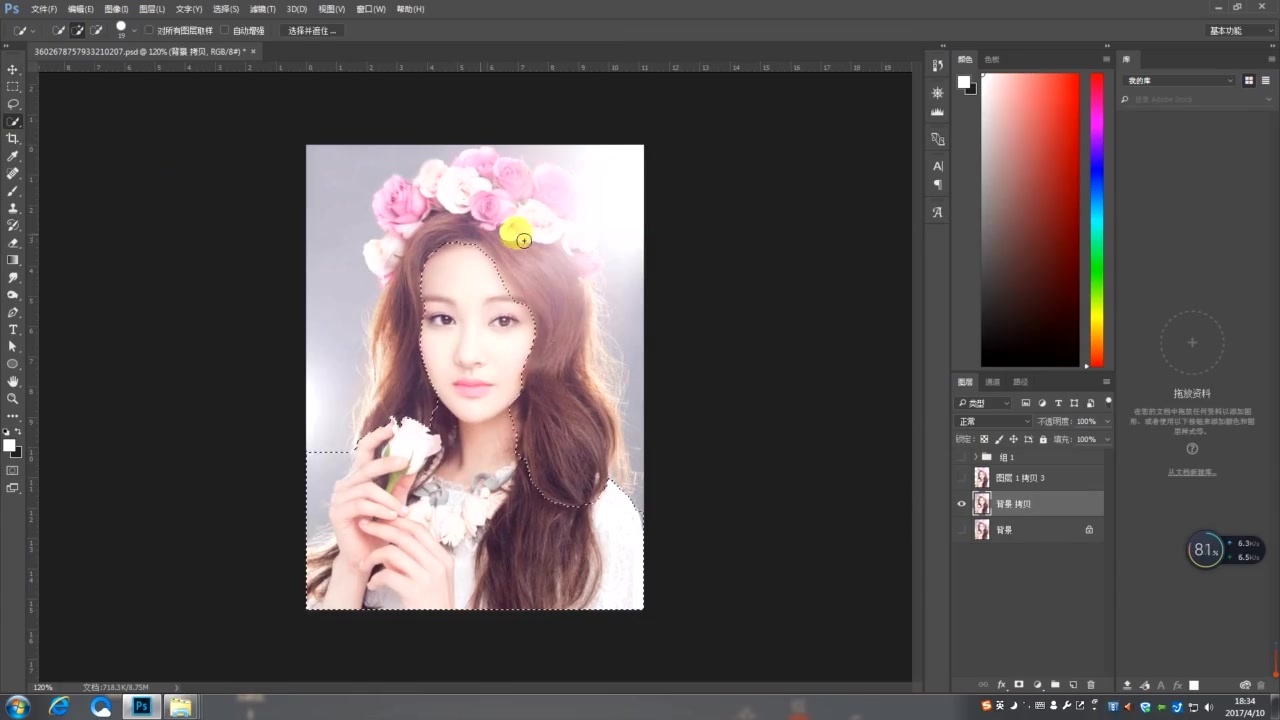The height and width of the screenshot is (720, 1280).
Task: Select the Ellipse shape tool
Action: [13, 364]
